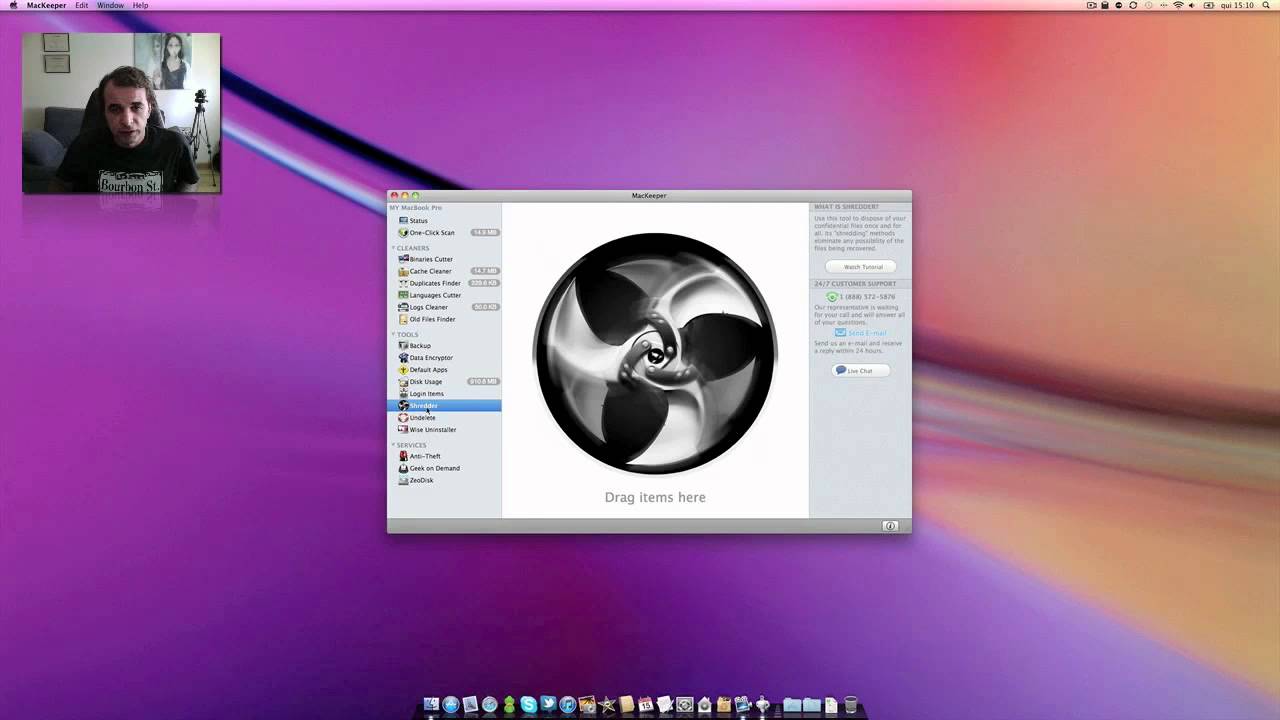Viewport: 1280px width, 720px height.
Task: Click the 'Drag items here' label
Action: [655, 497]
